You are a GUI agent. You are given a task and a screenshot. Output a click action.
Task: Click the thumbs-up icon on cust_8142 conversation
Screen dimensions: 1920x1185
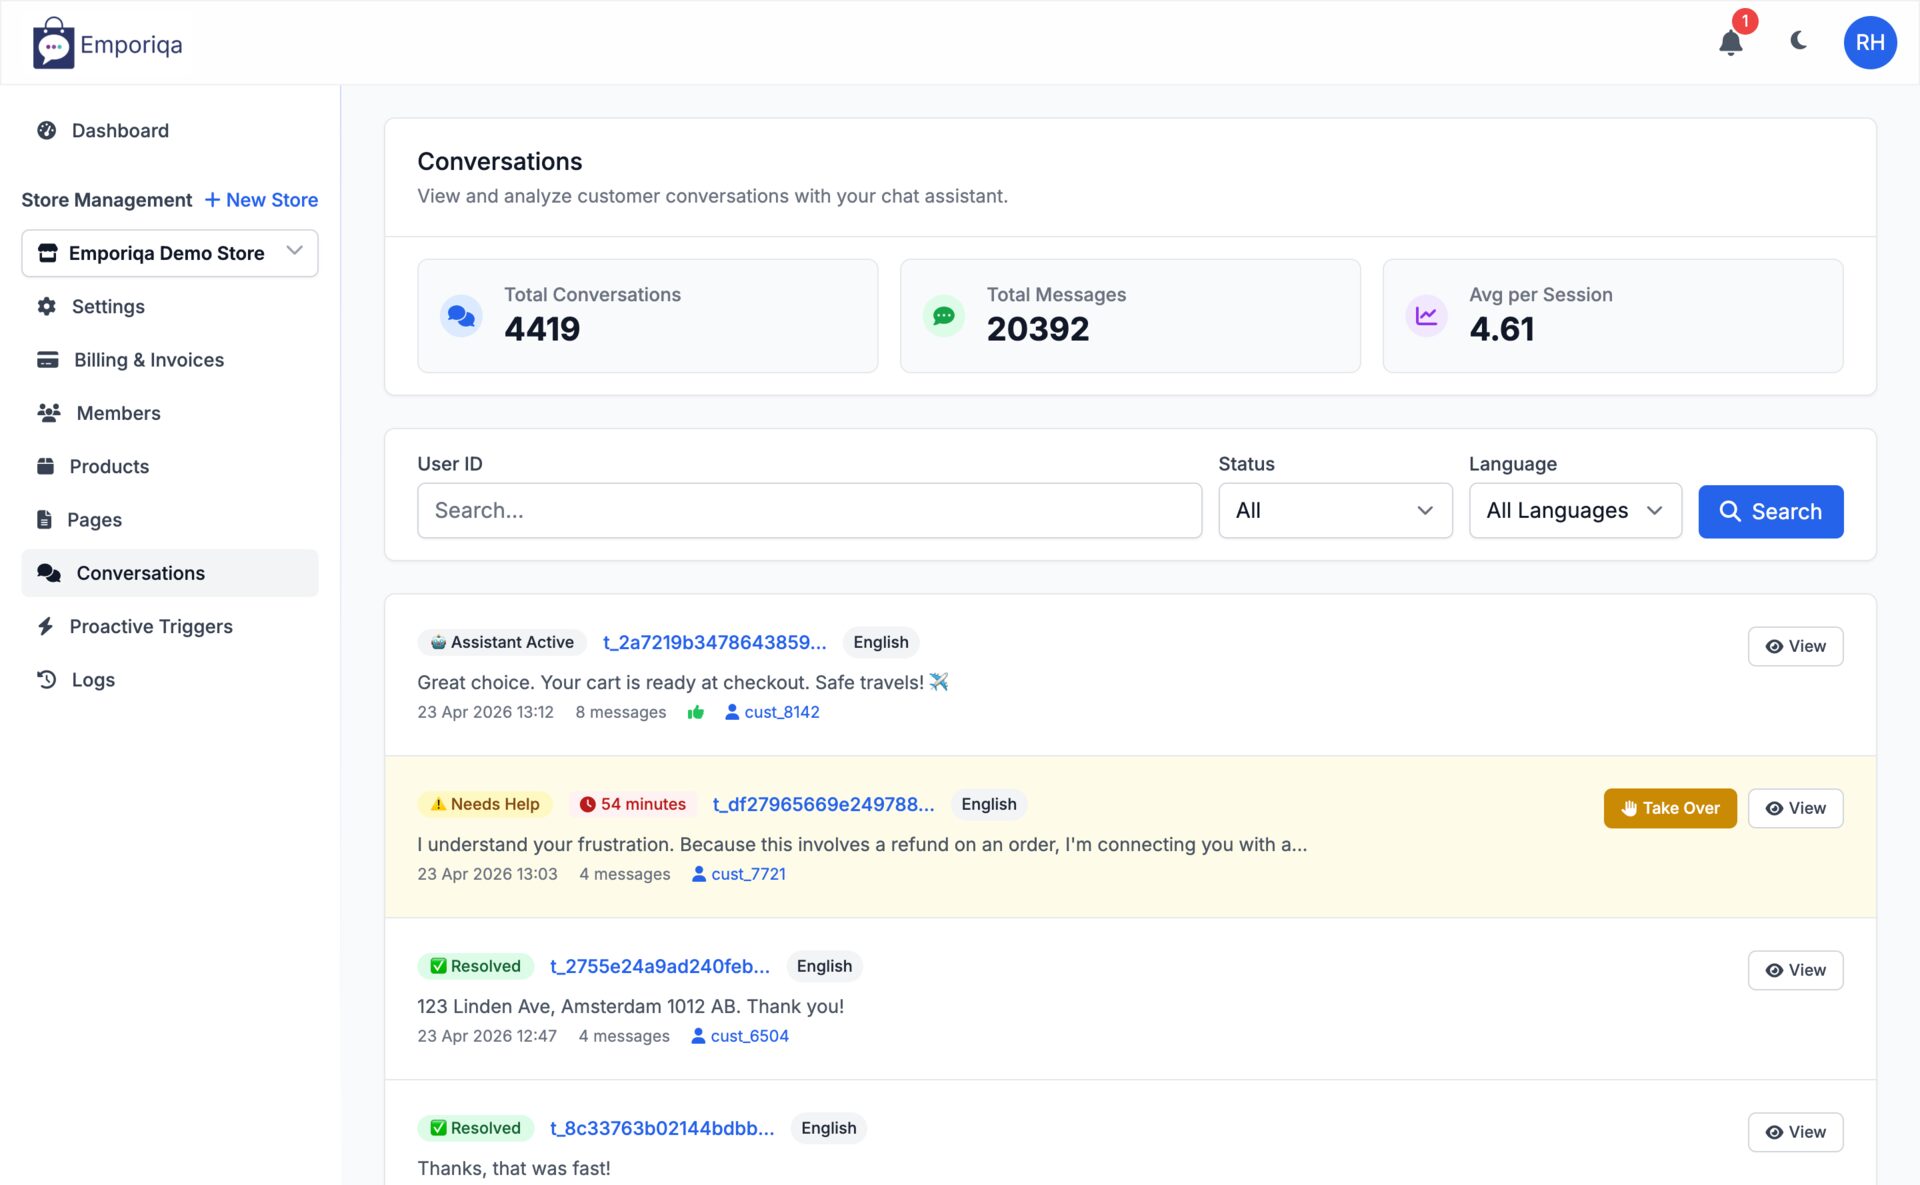pyautogui.click(x=697, y=712)
